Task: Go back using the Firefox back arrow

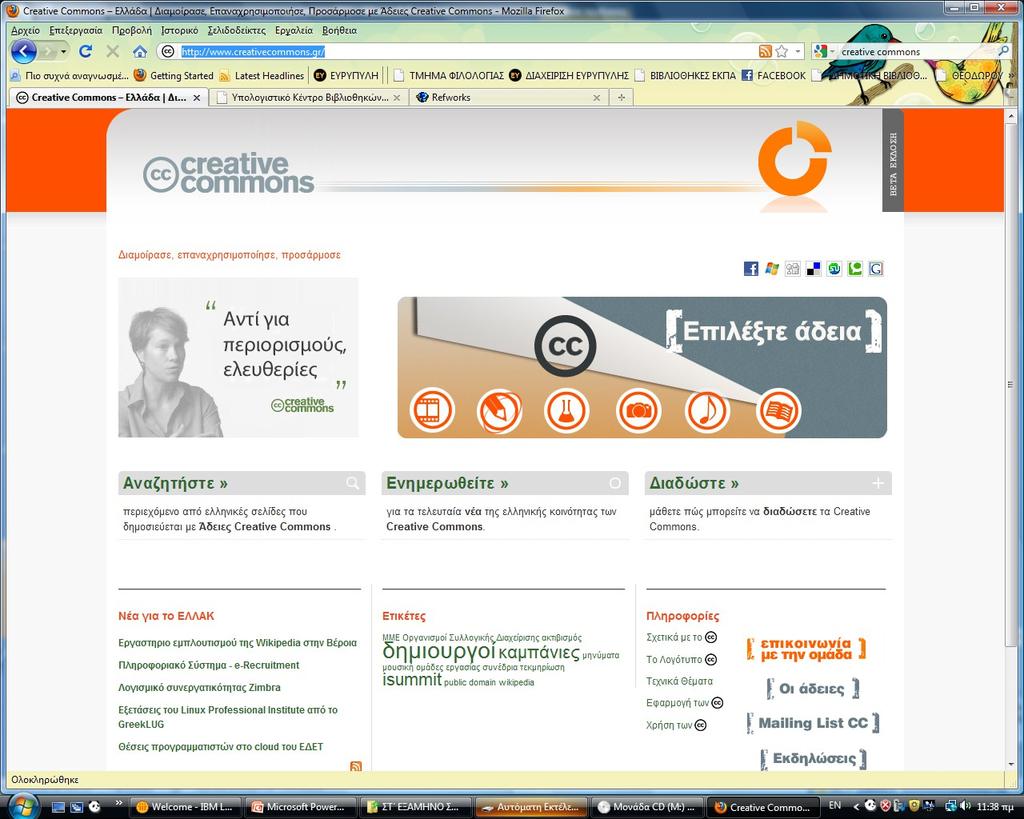Action: [24, 51]
